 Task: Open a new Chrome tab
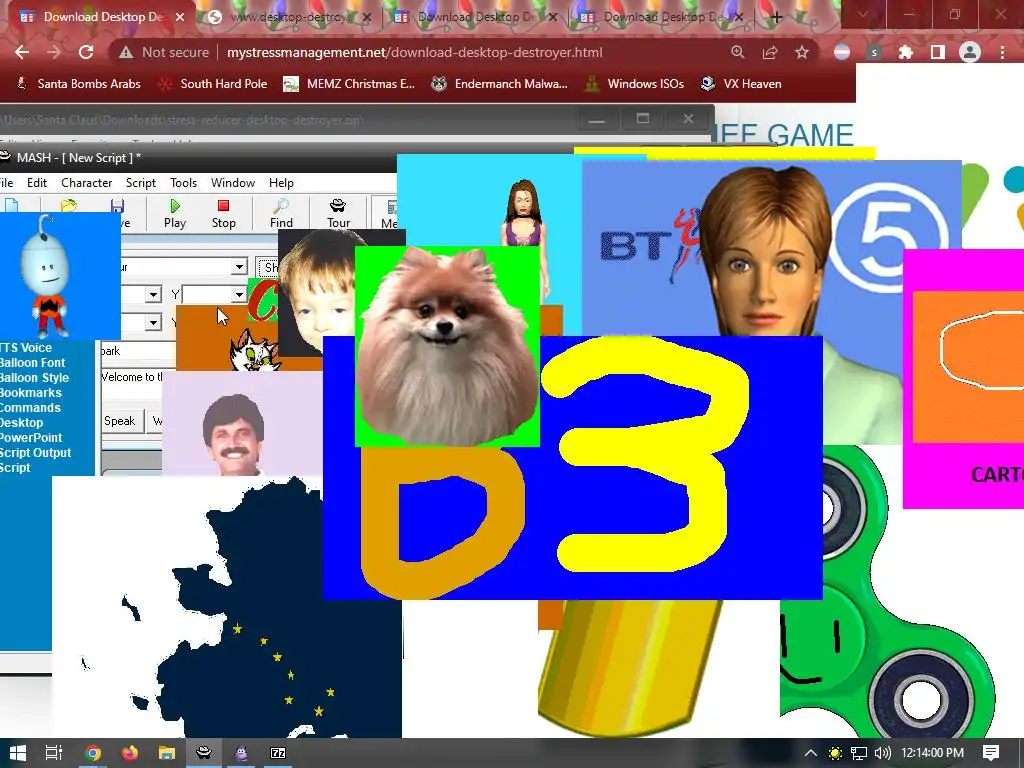click(x=776, y=18)
